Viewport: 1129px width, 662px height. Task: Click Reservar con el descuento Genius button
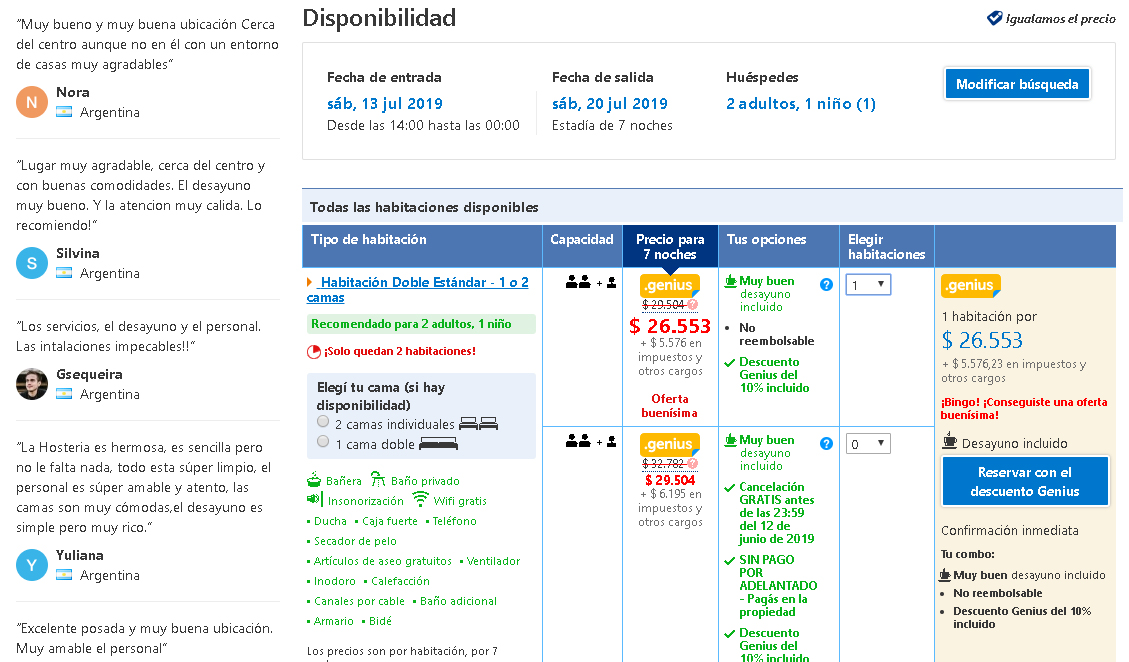pyautogui.click(x=1025, y=482)
